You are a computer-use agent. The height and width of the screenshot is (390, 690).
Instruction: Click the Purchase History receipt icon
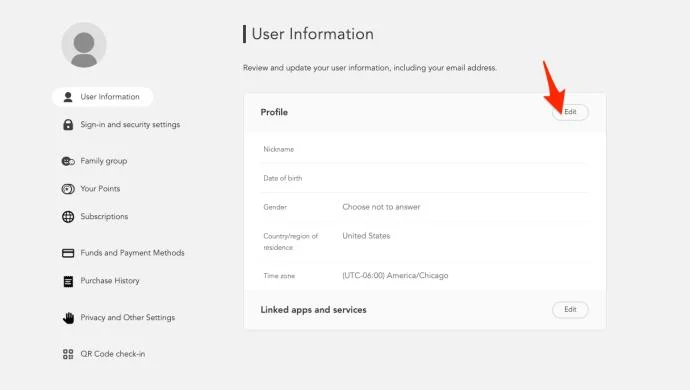[x=68, y=281]
